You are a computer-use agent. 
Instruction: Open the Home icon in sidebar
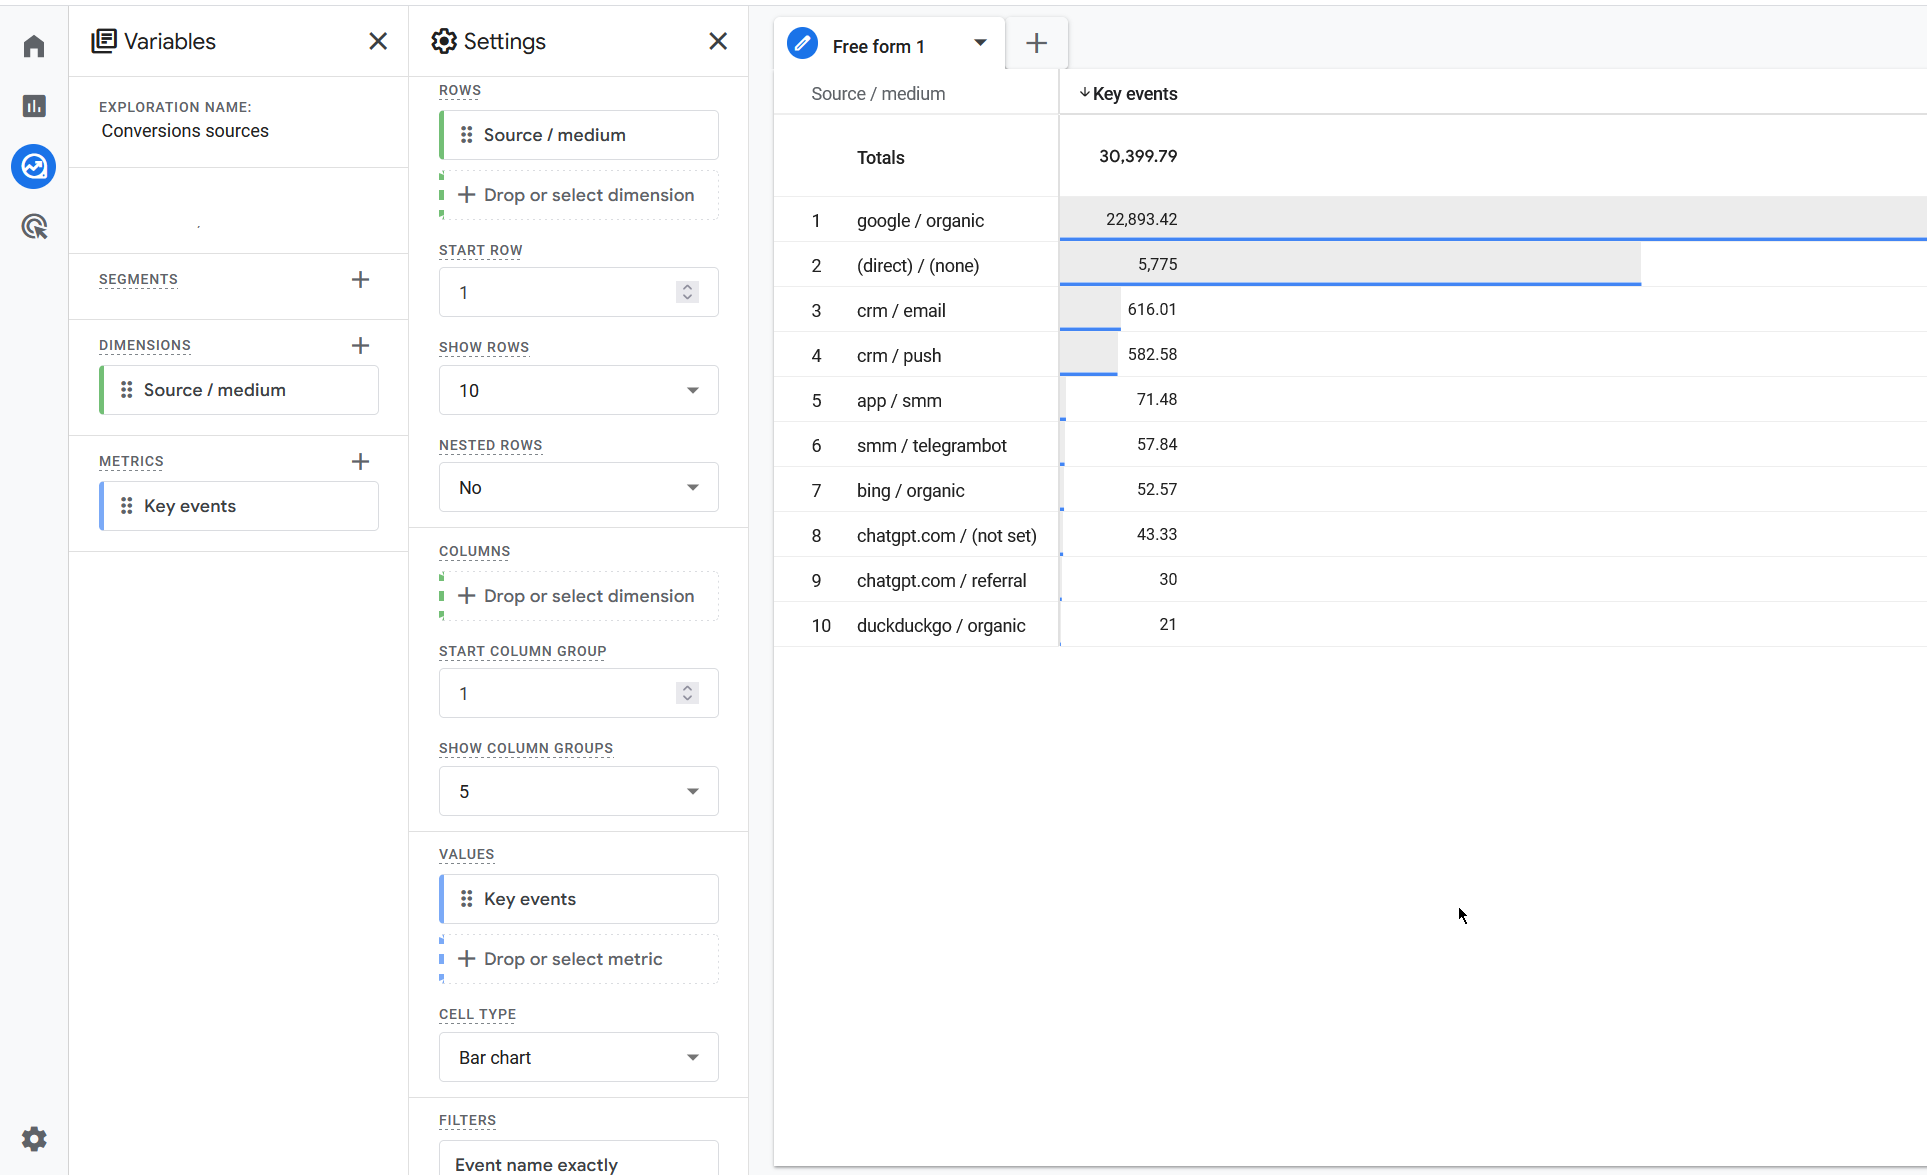pyautogui.click(x=34, y=46)
